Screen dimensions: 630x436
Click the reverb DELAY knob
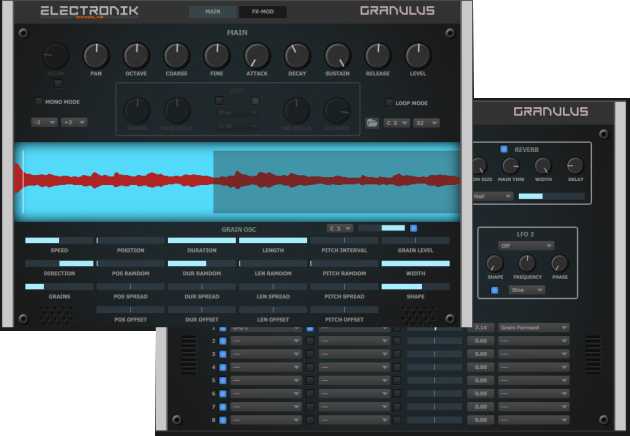(575, 166)
